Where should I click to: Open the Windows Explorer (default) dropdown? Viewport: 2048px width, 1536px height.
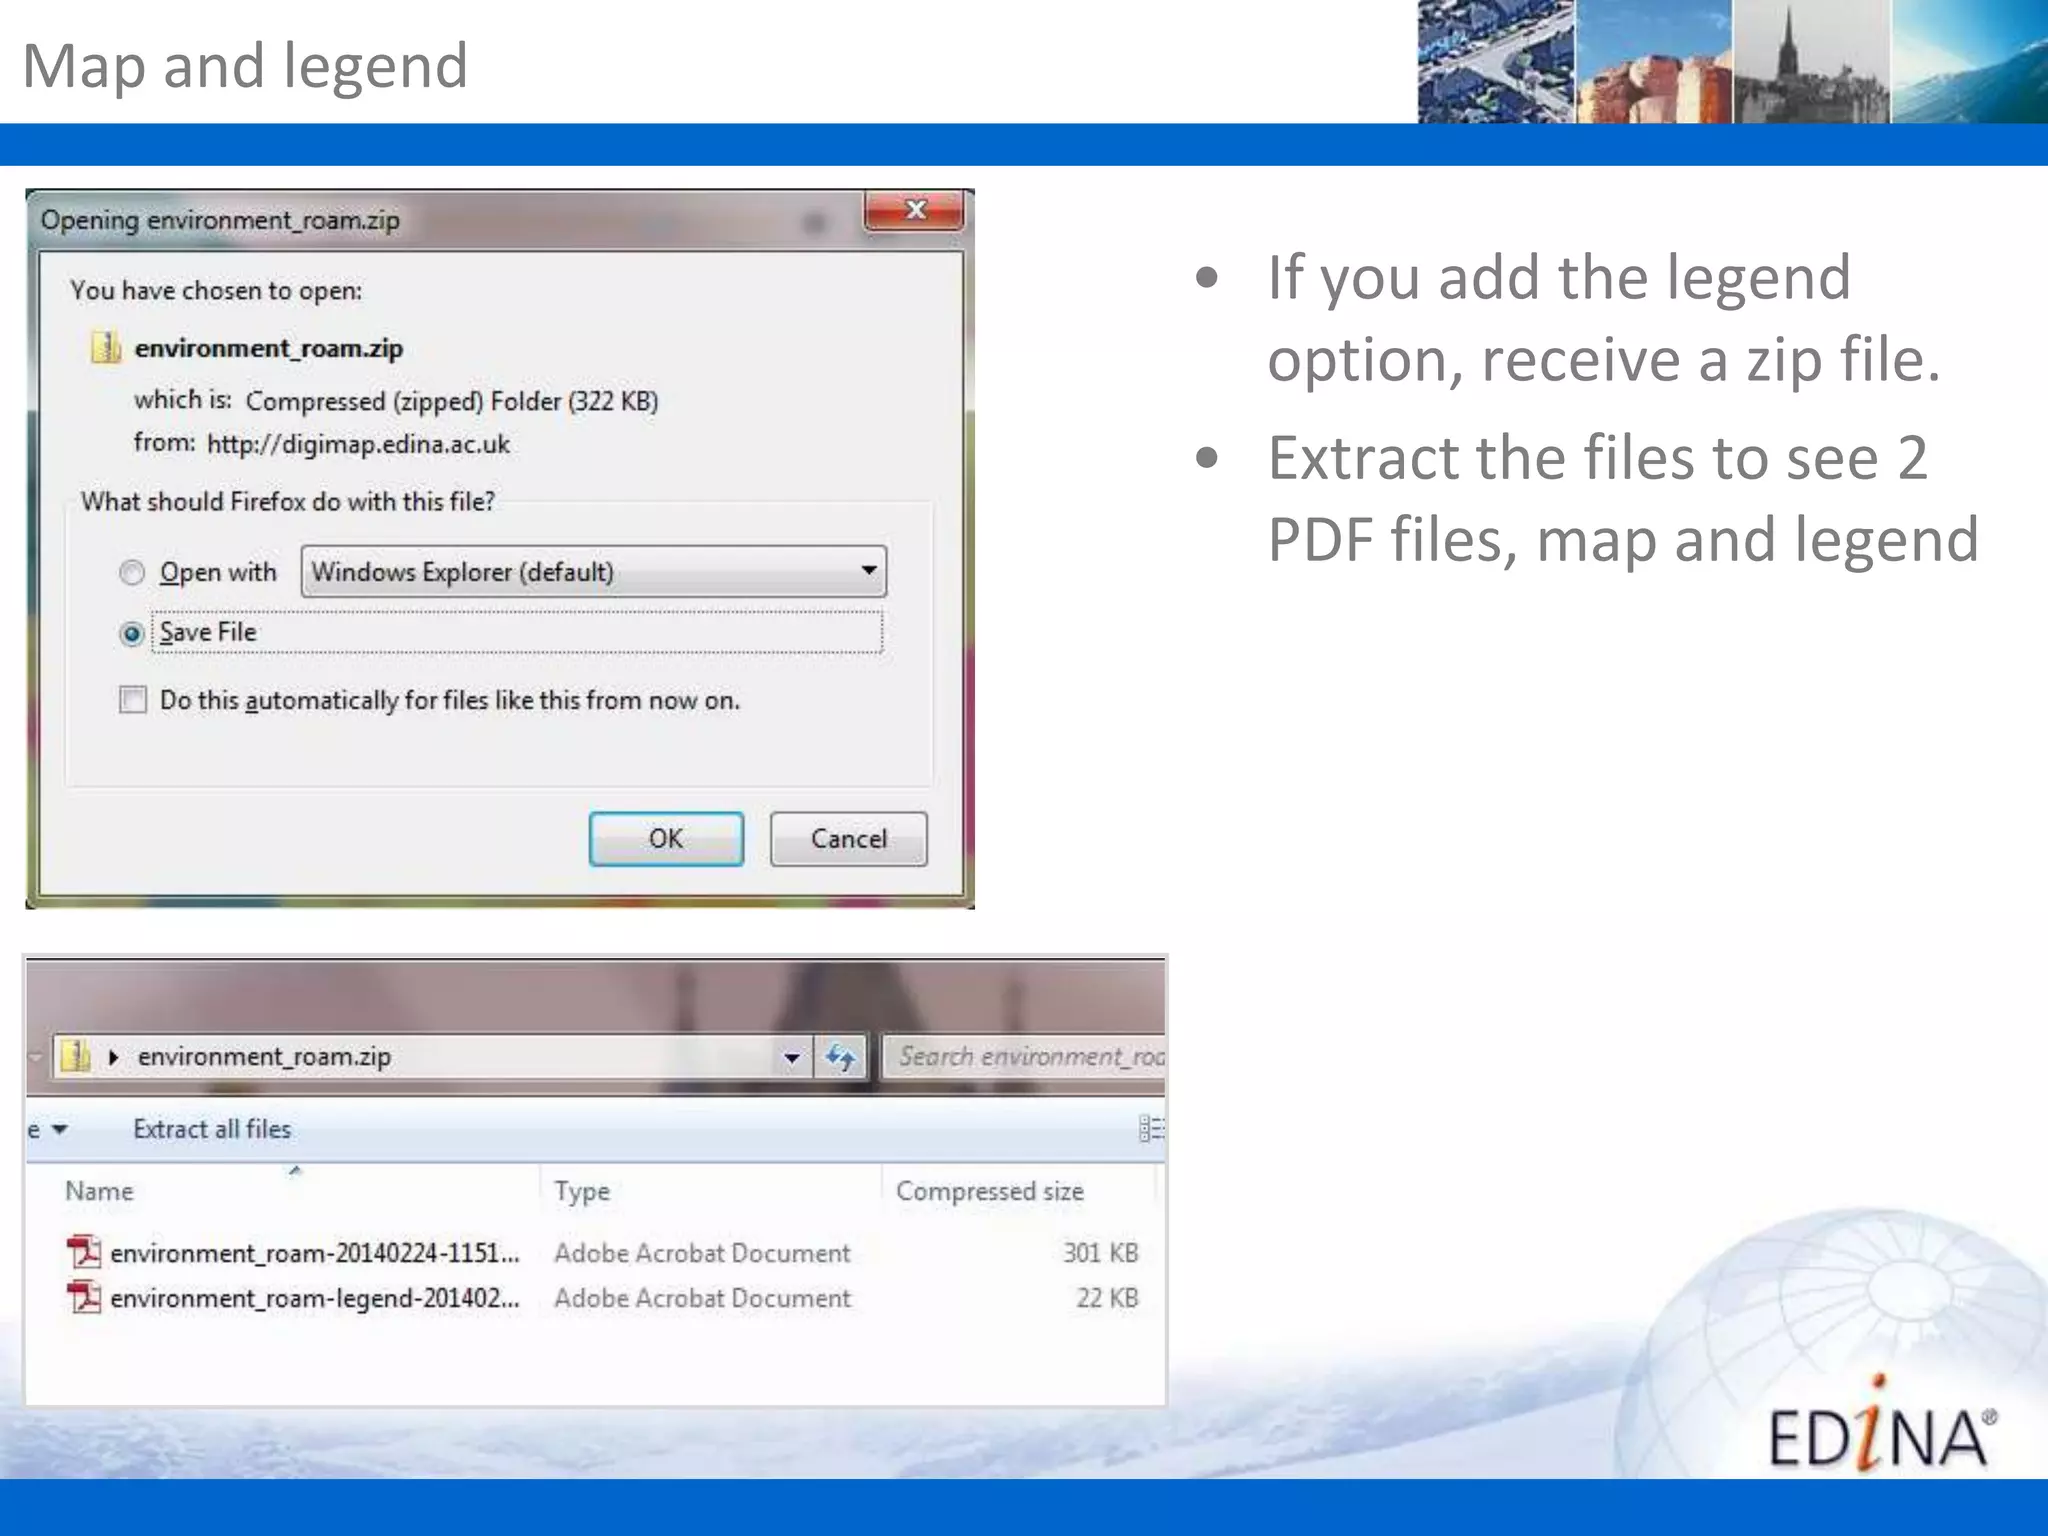point(594,572)
